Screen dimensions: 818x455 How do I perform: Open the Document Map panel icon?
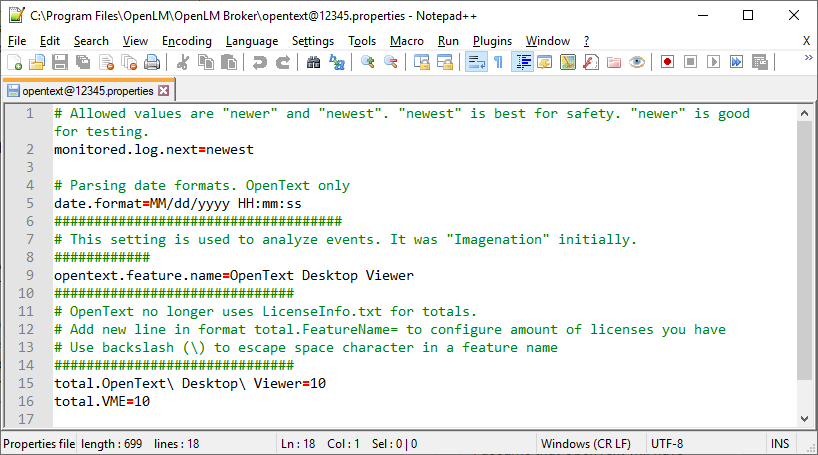point(567,62)
